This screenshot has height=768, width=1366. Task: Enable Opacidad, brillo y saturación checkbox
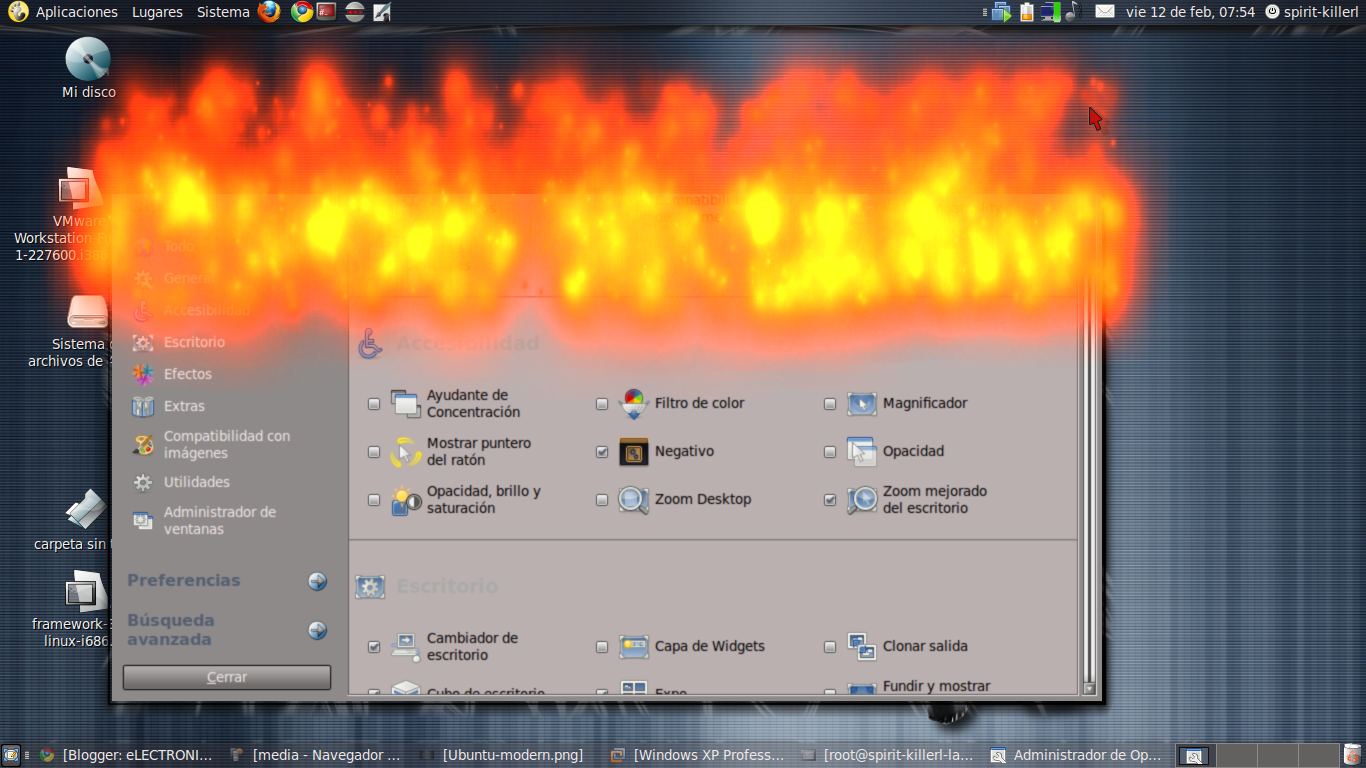pos(374,500)
